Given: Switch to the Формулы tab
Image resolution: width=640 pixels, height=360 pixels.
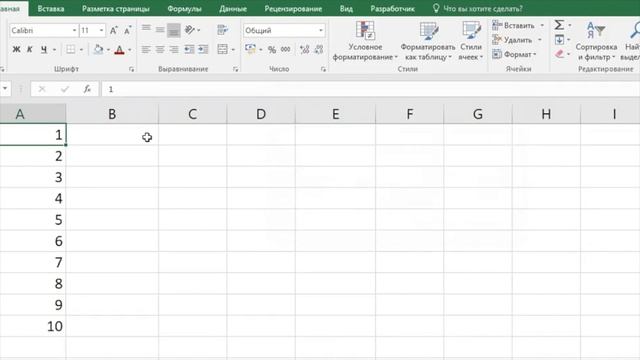Looking at the screenshot, I should tap(184, 9).
